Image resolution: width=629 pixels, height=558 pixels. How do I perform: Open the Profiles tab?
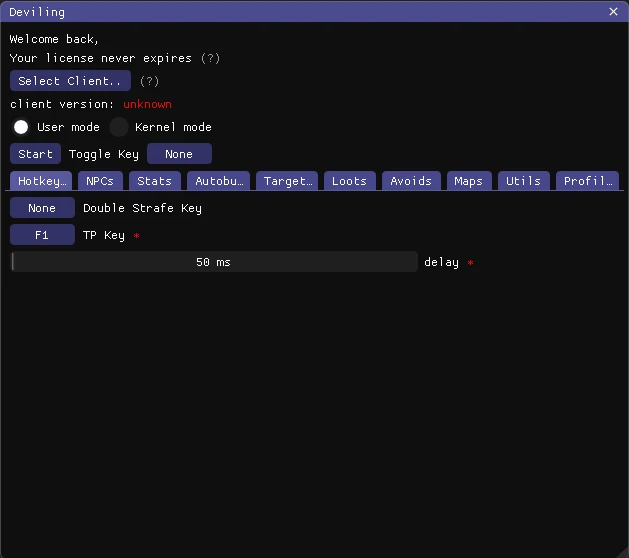(x=586, y=181)
